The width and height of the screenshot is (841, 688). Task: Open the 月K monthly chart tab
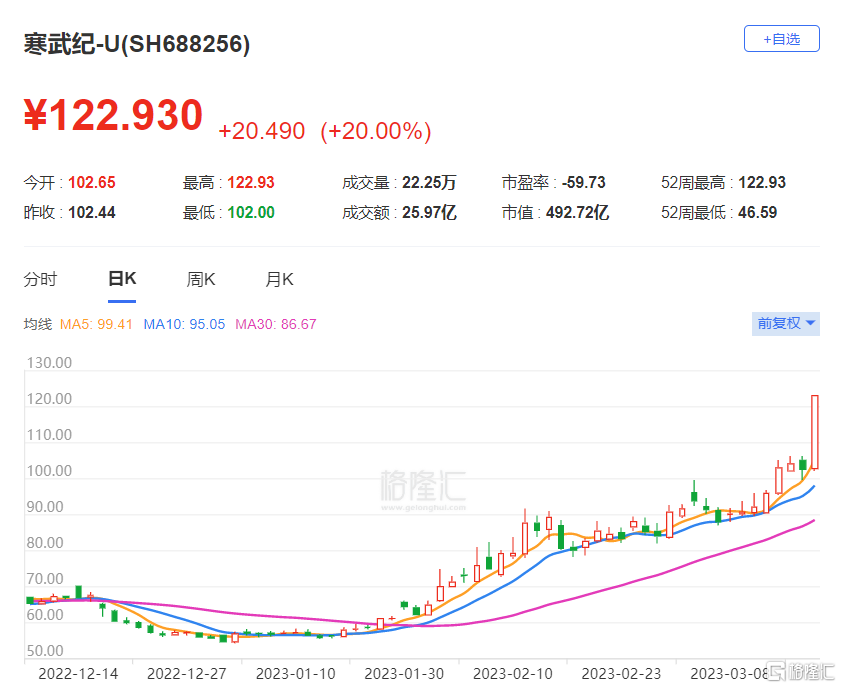click(x=279, y=279)
